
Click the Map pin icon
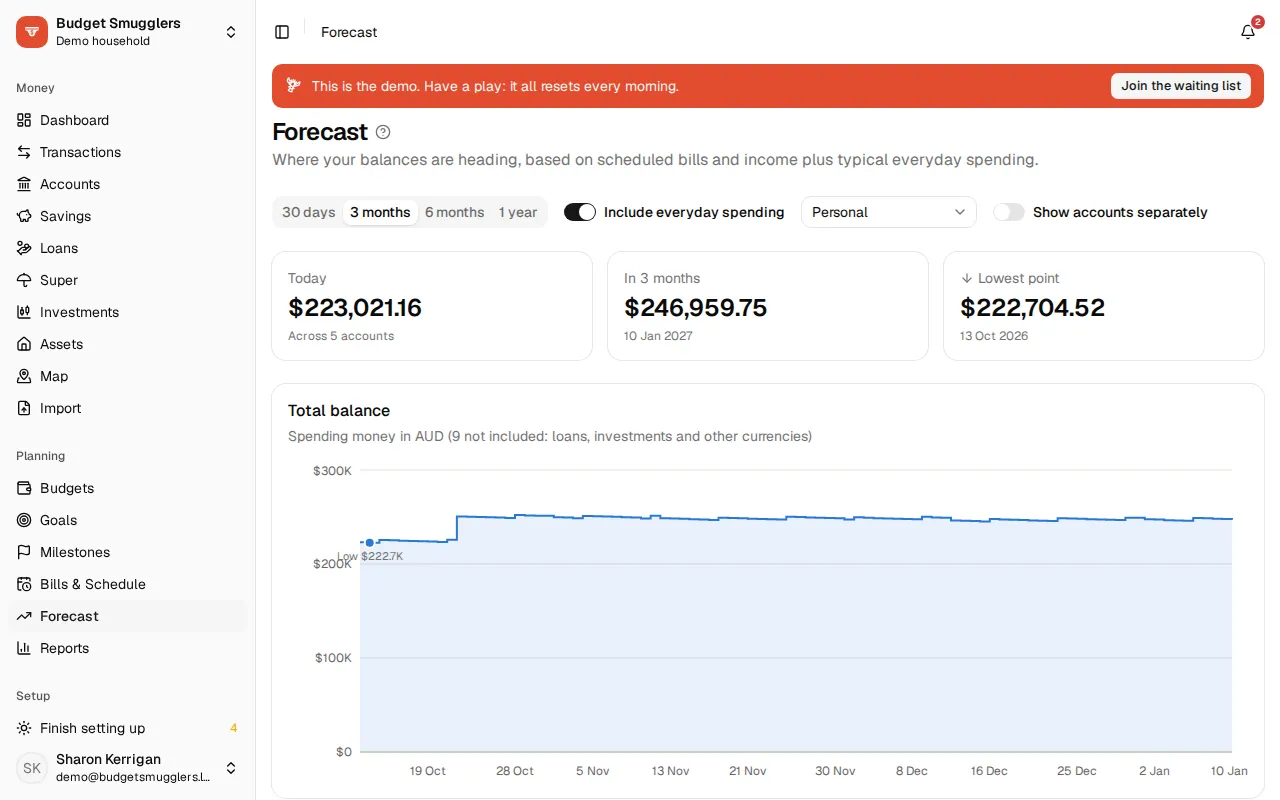[24, 376]
